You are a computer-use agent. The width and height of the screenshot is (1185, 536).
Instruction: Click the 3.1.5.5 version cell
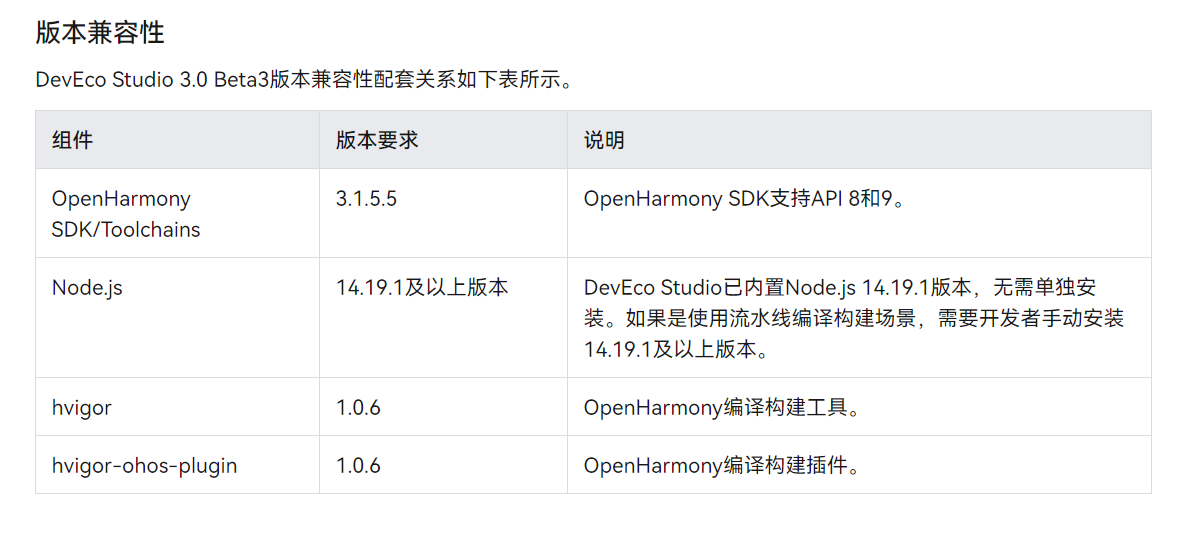366,199
